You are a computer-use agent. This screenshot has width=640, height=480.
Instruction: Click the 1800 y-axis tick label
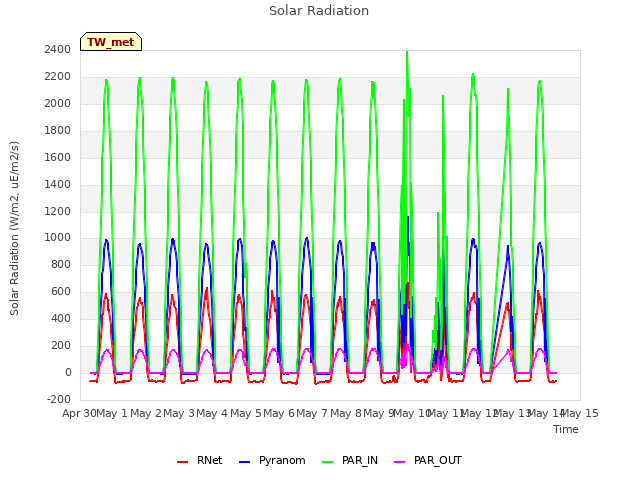58,130
